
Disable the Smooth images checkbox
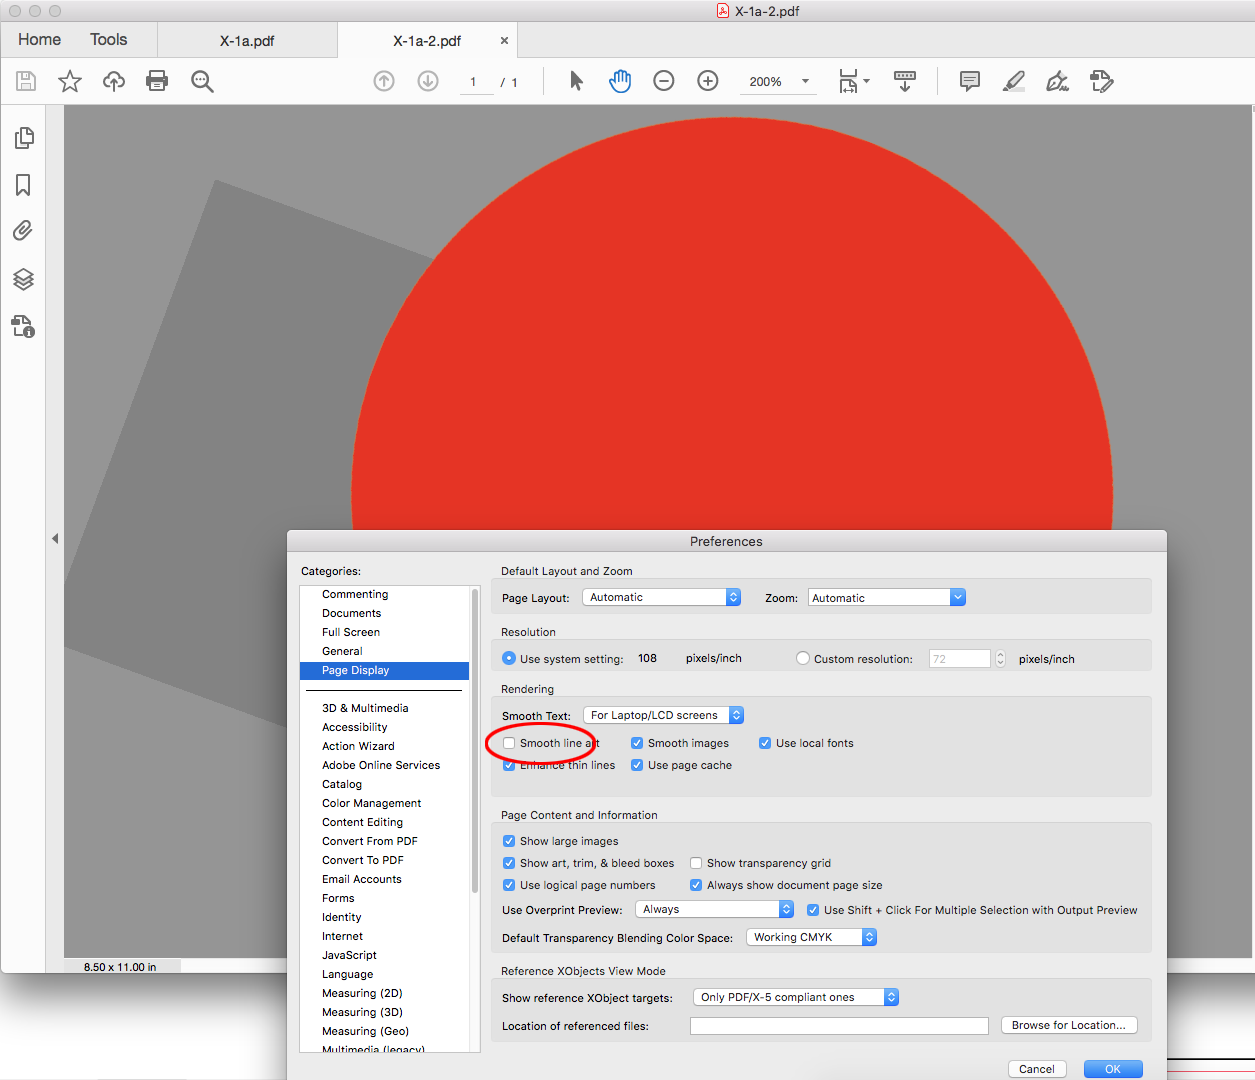(x=637, y=743)
